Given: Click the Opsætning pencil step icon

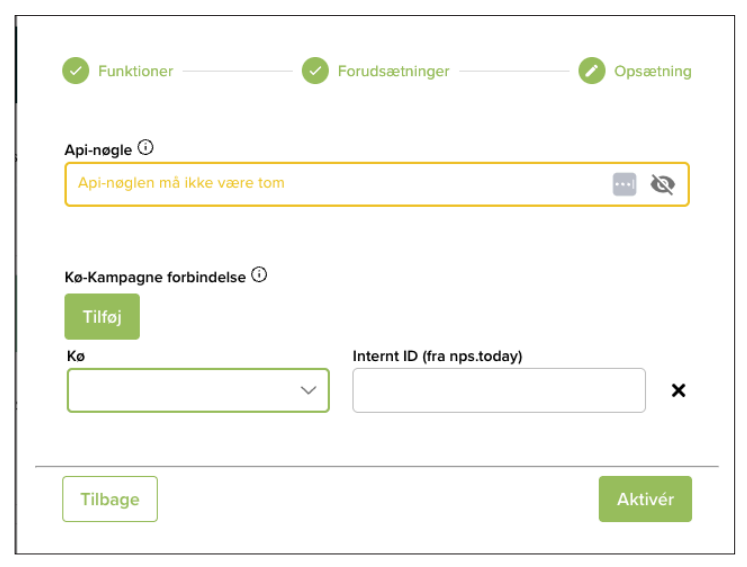Looking at the screenshot, I should [x=592, y=71].
